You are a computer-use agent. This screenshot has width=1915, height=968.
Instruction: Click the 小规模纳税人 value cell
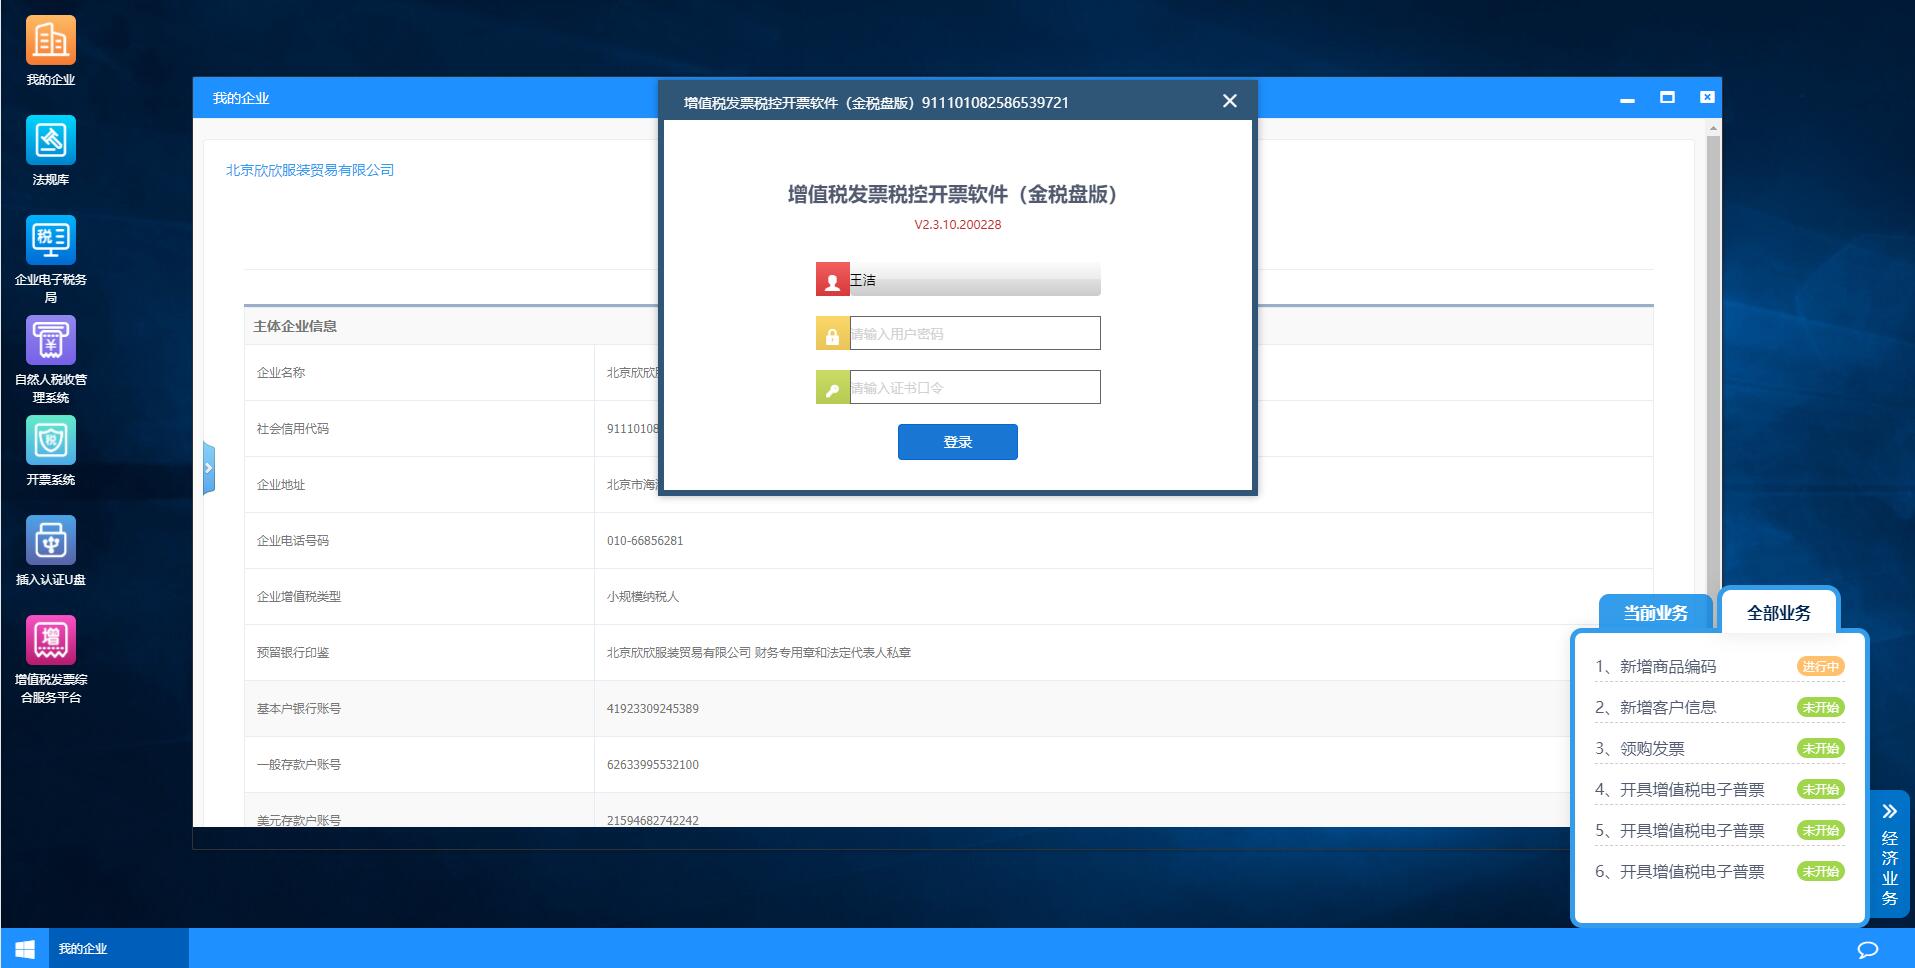point(642,596)
